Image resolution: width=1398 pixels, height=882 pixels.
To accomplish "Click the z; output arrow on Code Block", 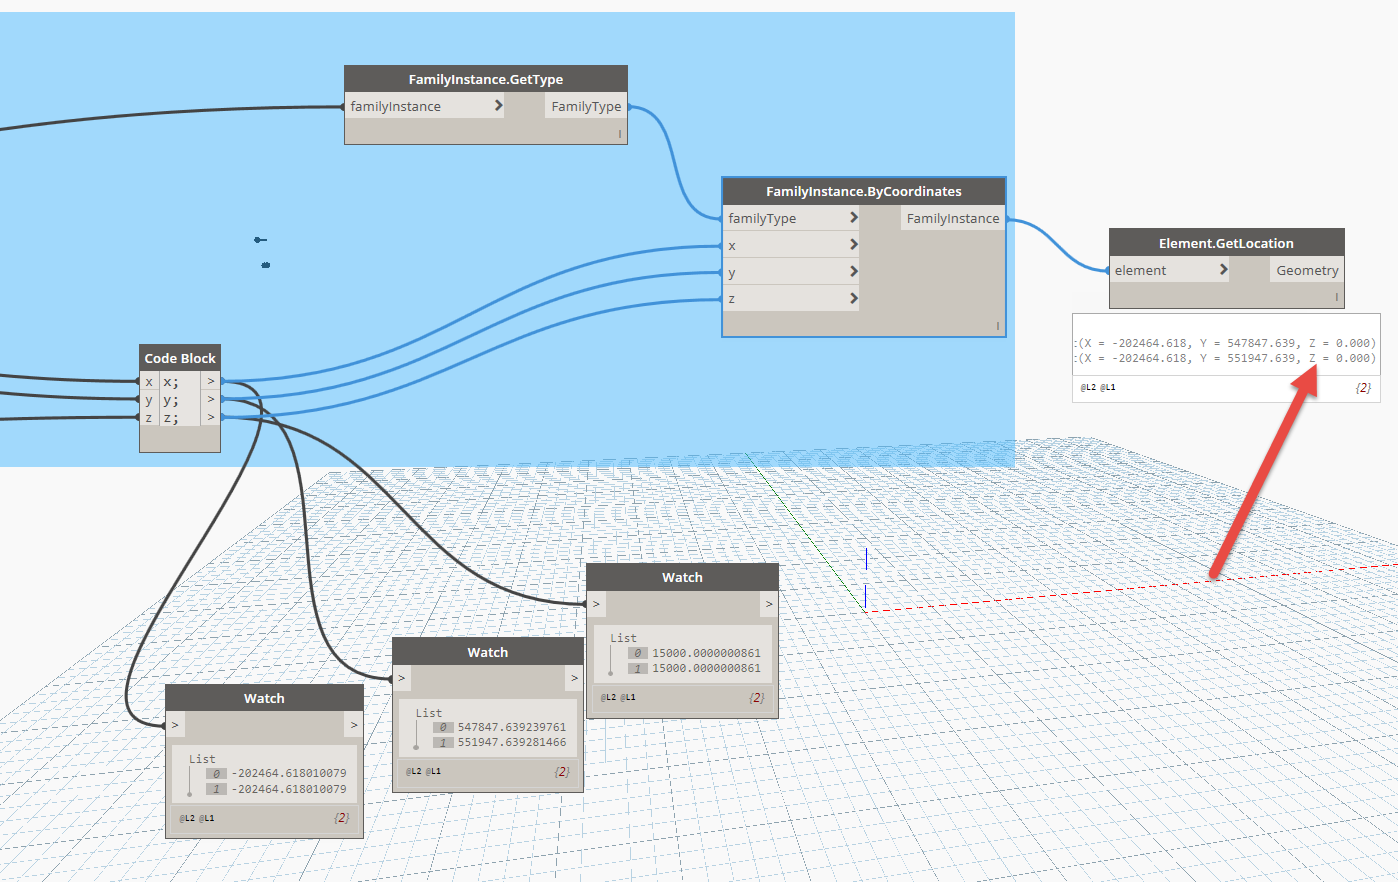I will click(x=211, y=417).
